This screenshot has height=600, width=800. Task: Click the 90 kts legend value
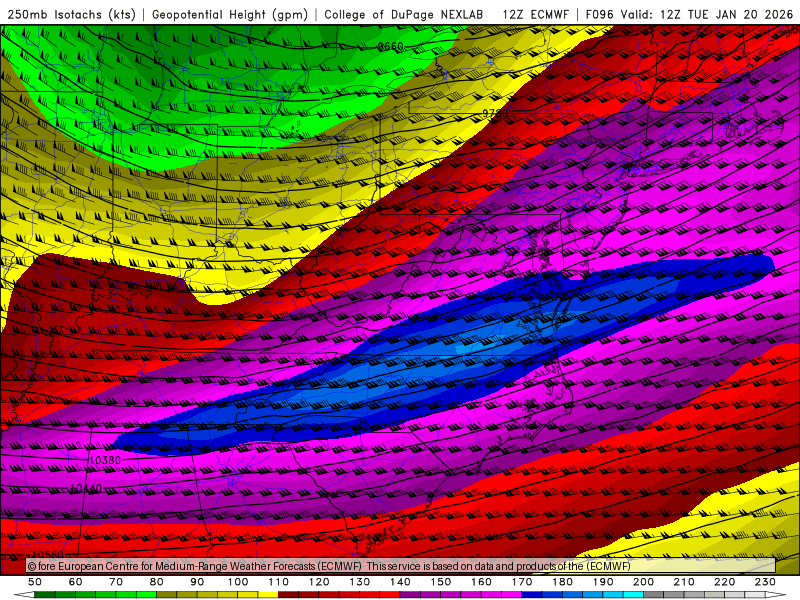(x=197, y=582)
